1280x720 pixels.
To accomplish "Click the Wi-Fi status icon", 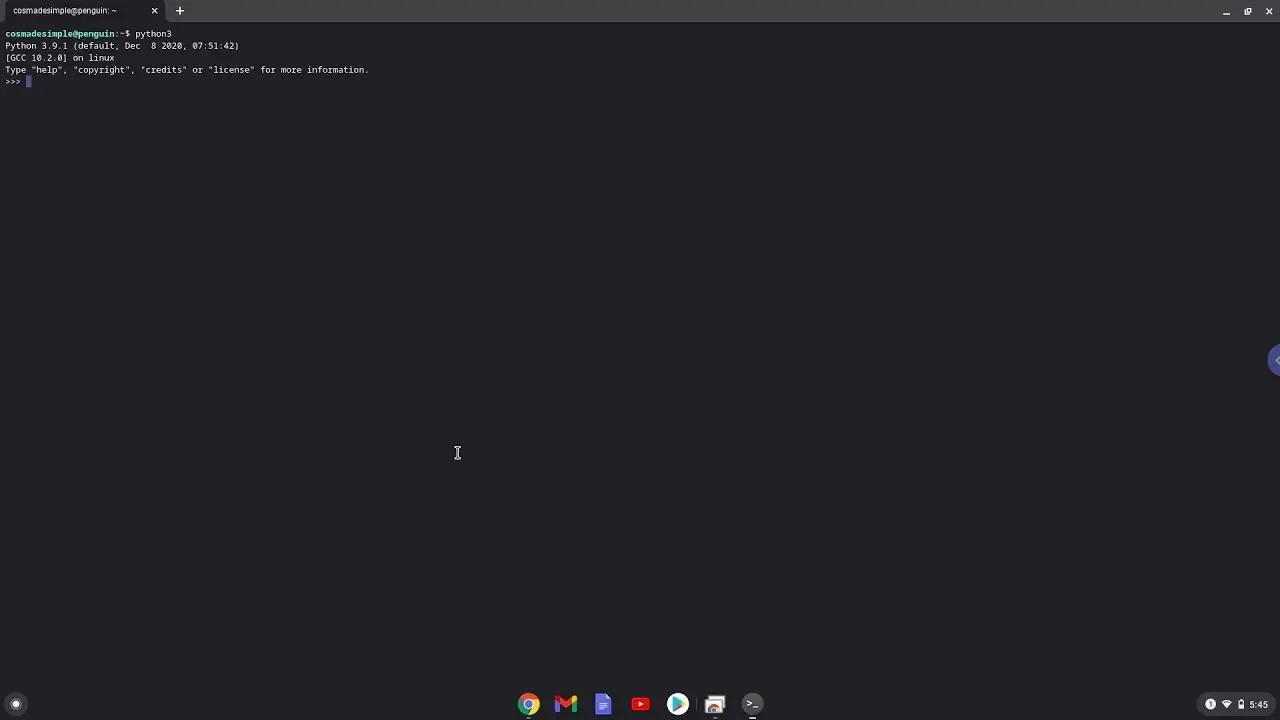I will [1226, 704].
